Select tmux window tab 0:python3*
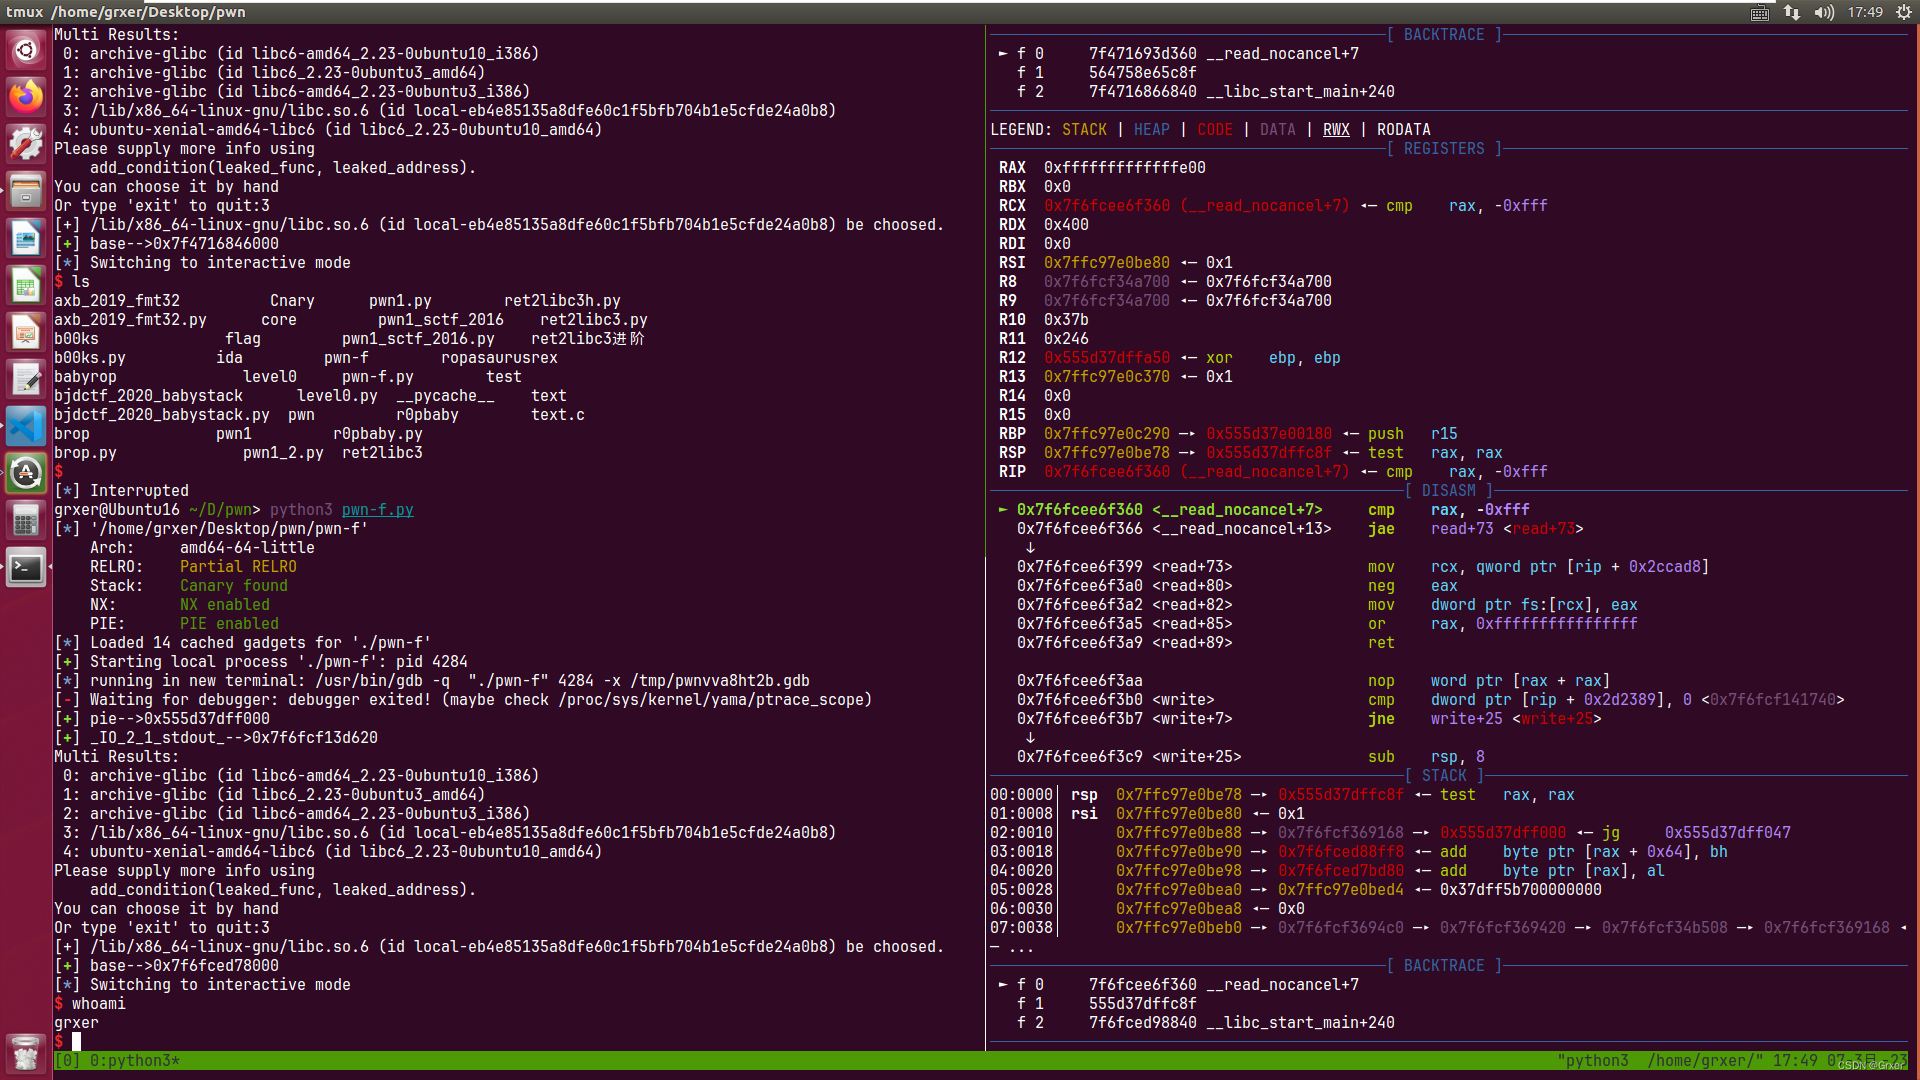Image resolution: width=1920 pixels, height=1080 pixels. click(135, 1060)
